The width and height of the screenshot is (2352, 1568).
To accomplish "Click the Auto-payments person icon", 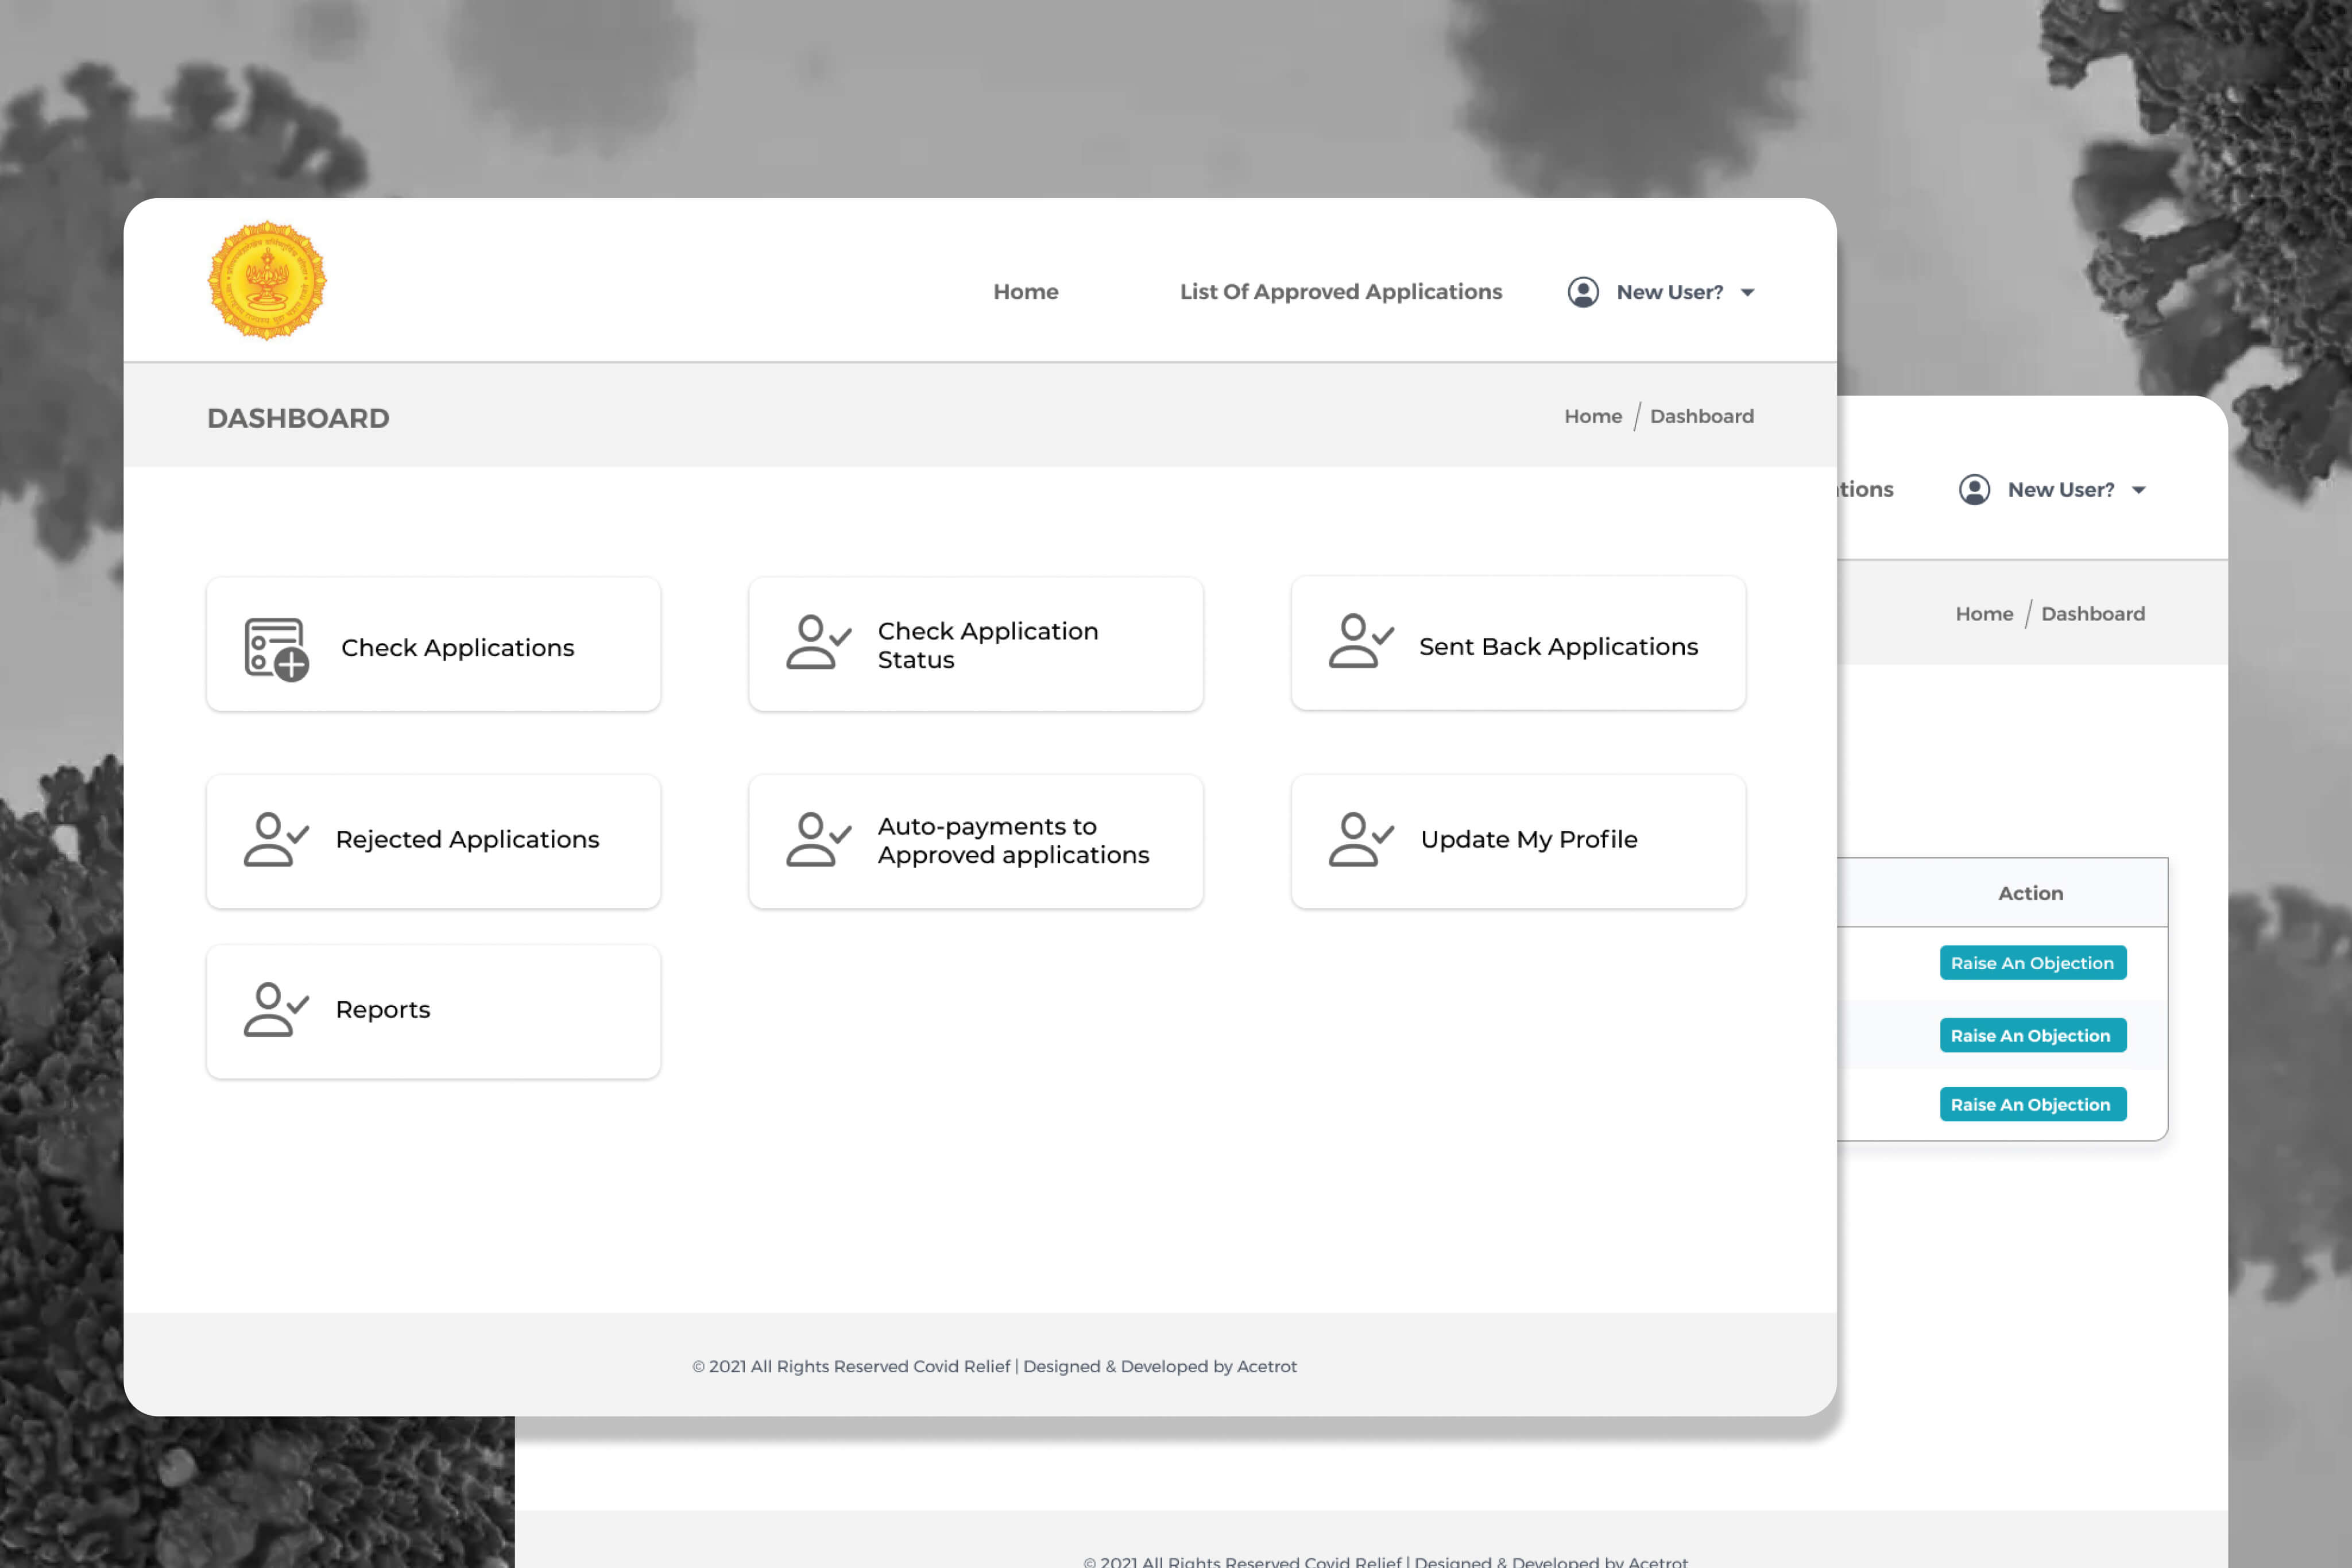I will 818,839.
